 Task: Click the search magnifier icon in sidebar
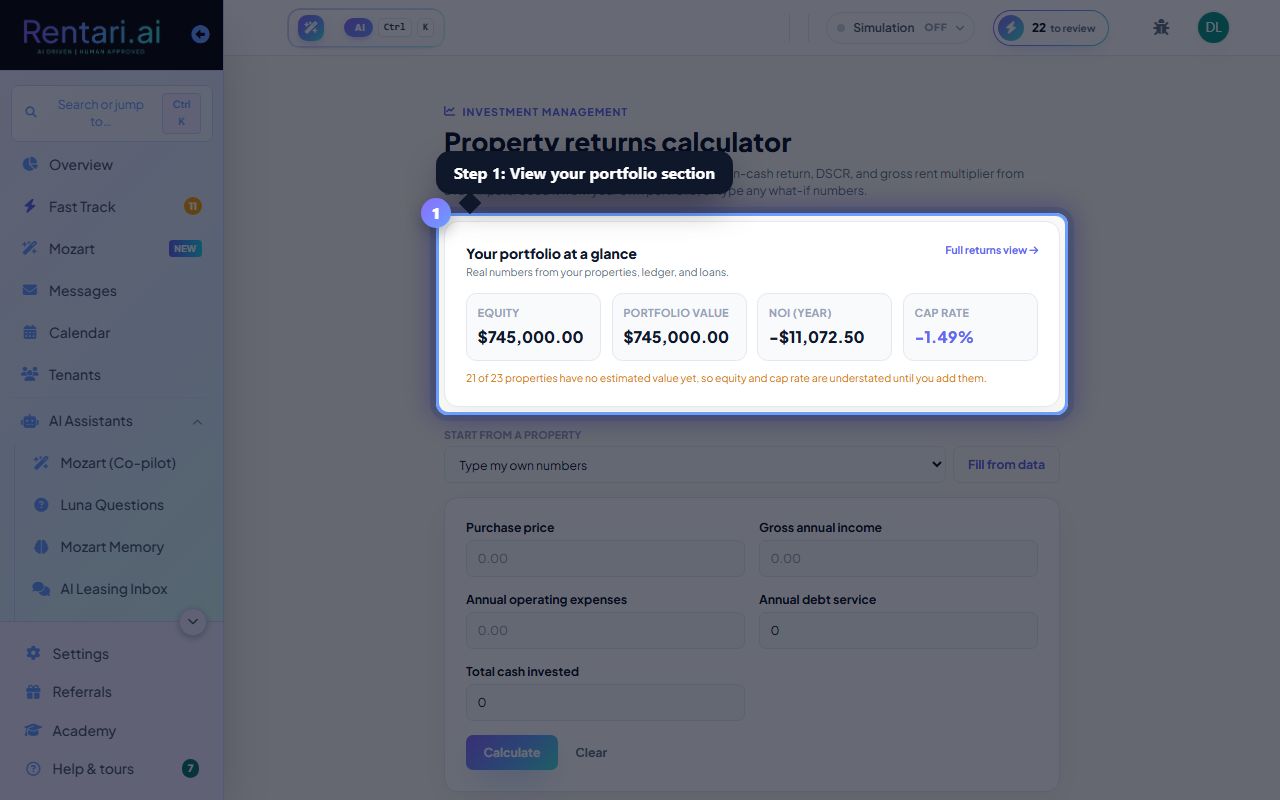pos(31,113)
